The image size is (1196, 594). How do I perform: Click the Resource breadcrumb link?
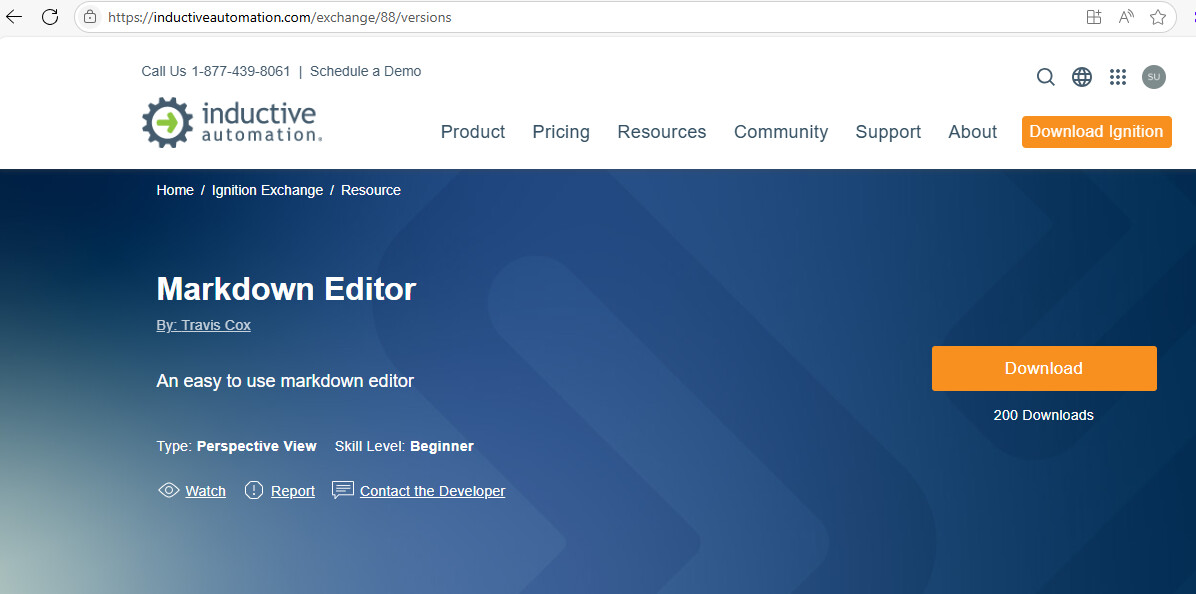[371, 190]
